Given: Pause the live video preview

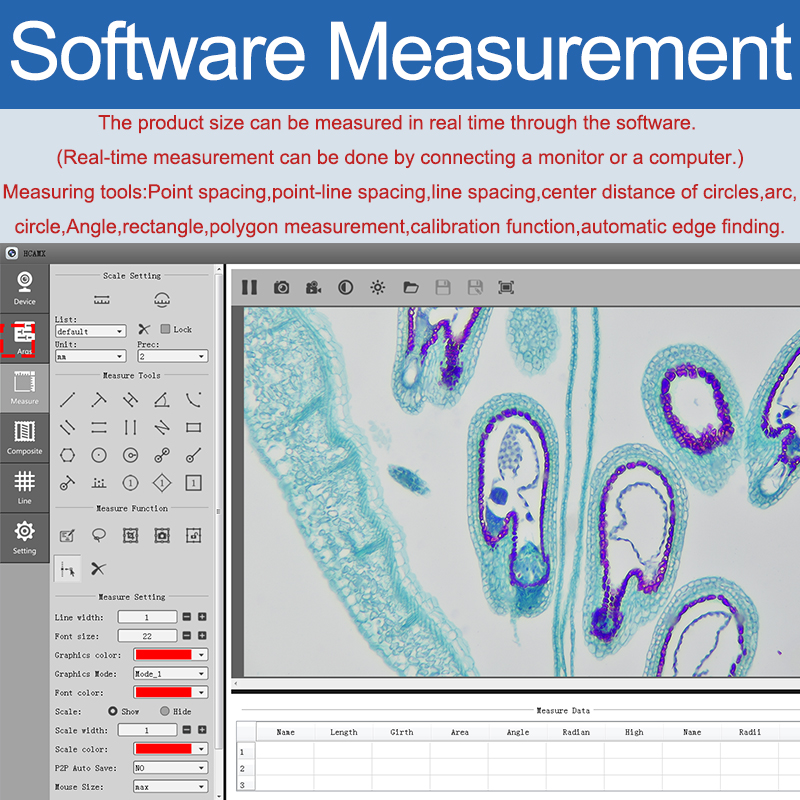Looking at the screenshot, I should pos(249,287).
